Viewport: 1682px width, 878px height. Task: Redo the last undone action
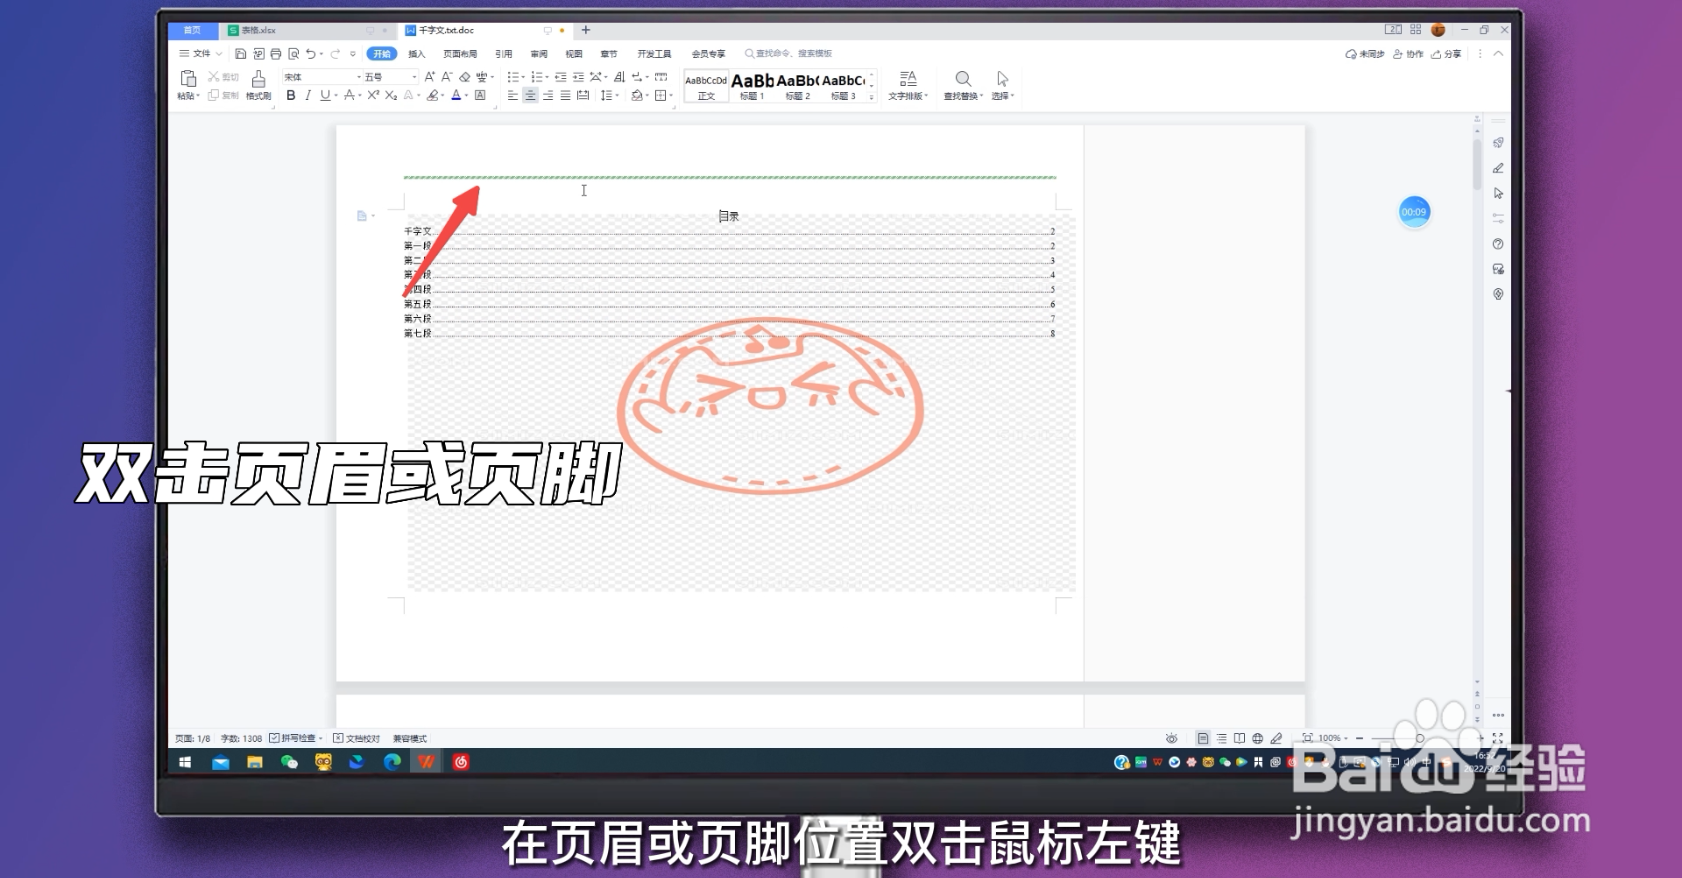(x=335, y=54)
